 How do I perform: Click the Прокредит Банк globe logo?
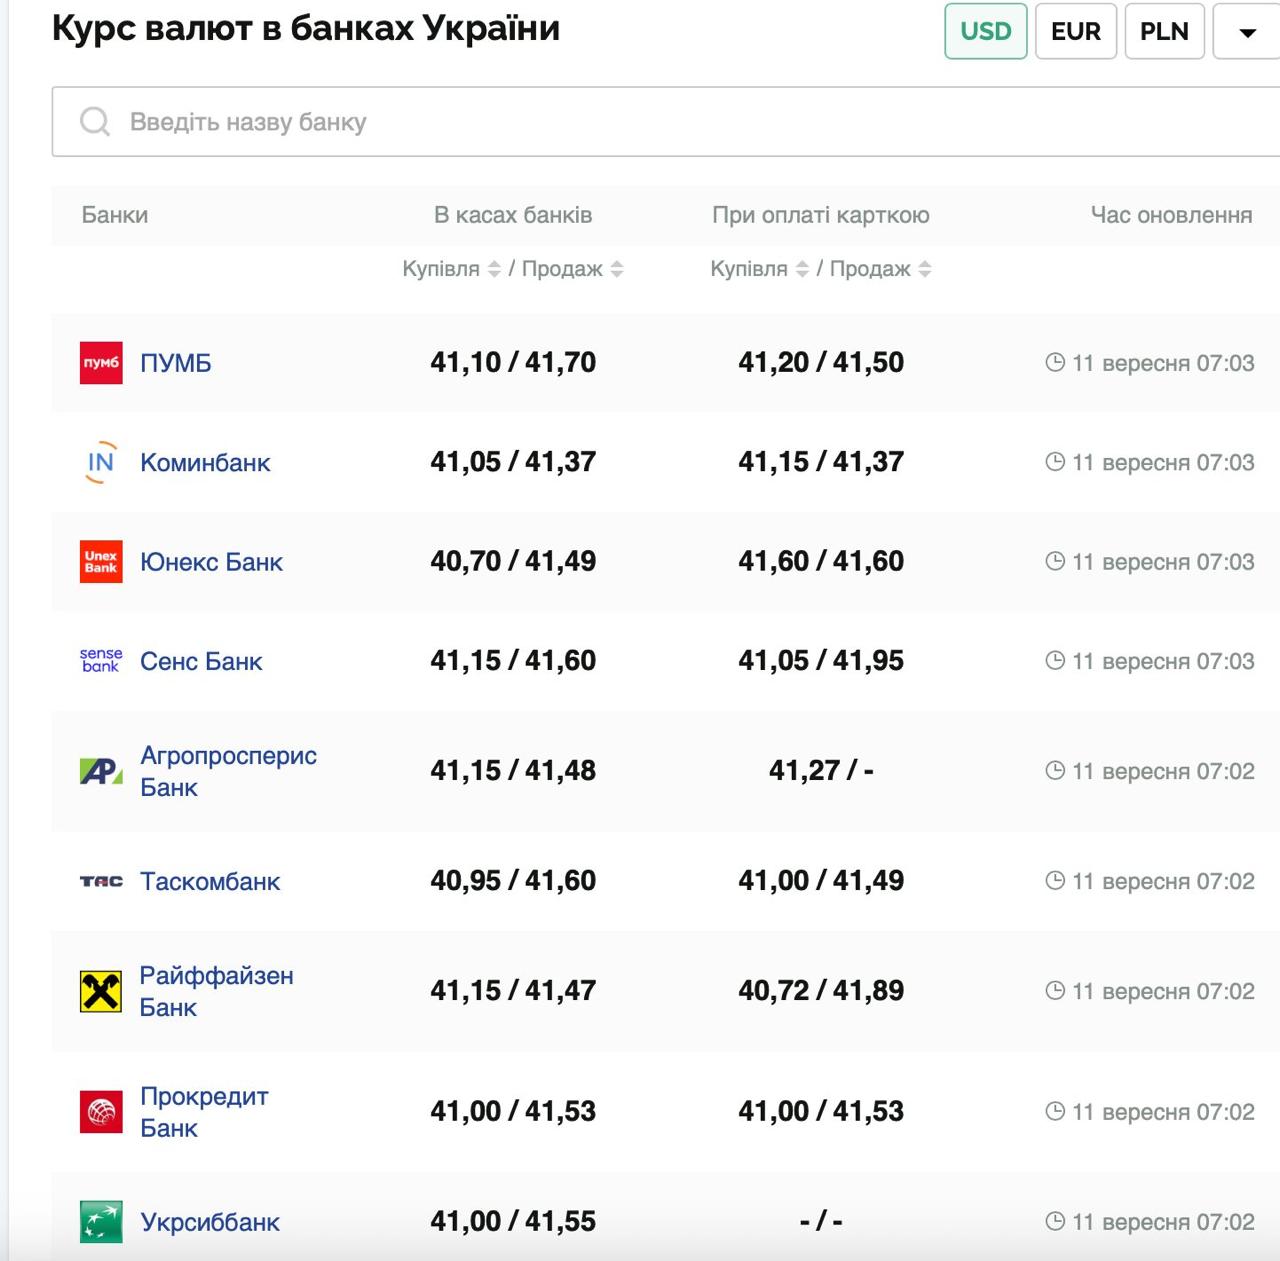tap(100, 1111)
